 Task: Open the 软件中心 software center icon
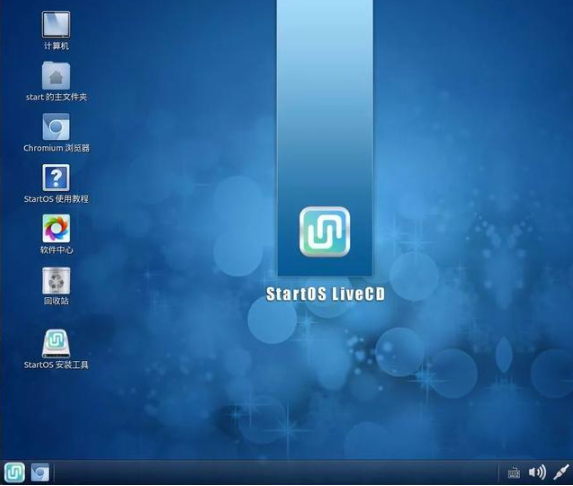(56, 228)
